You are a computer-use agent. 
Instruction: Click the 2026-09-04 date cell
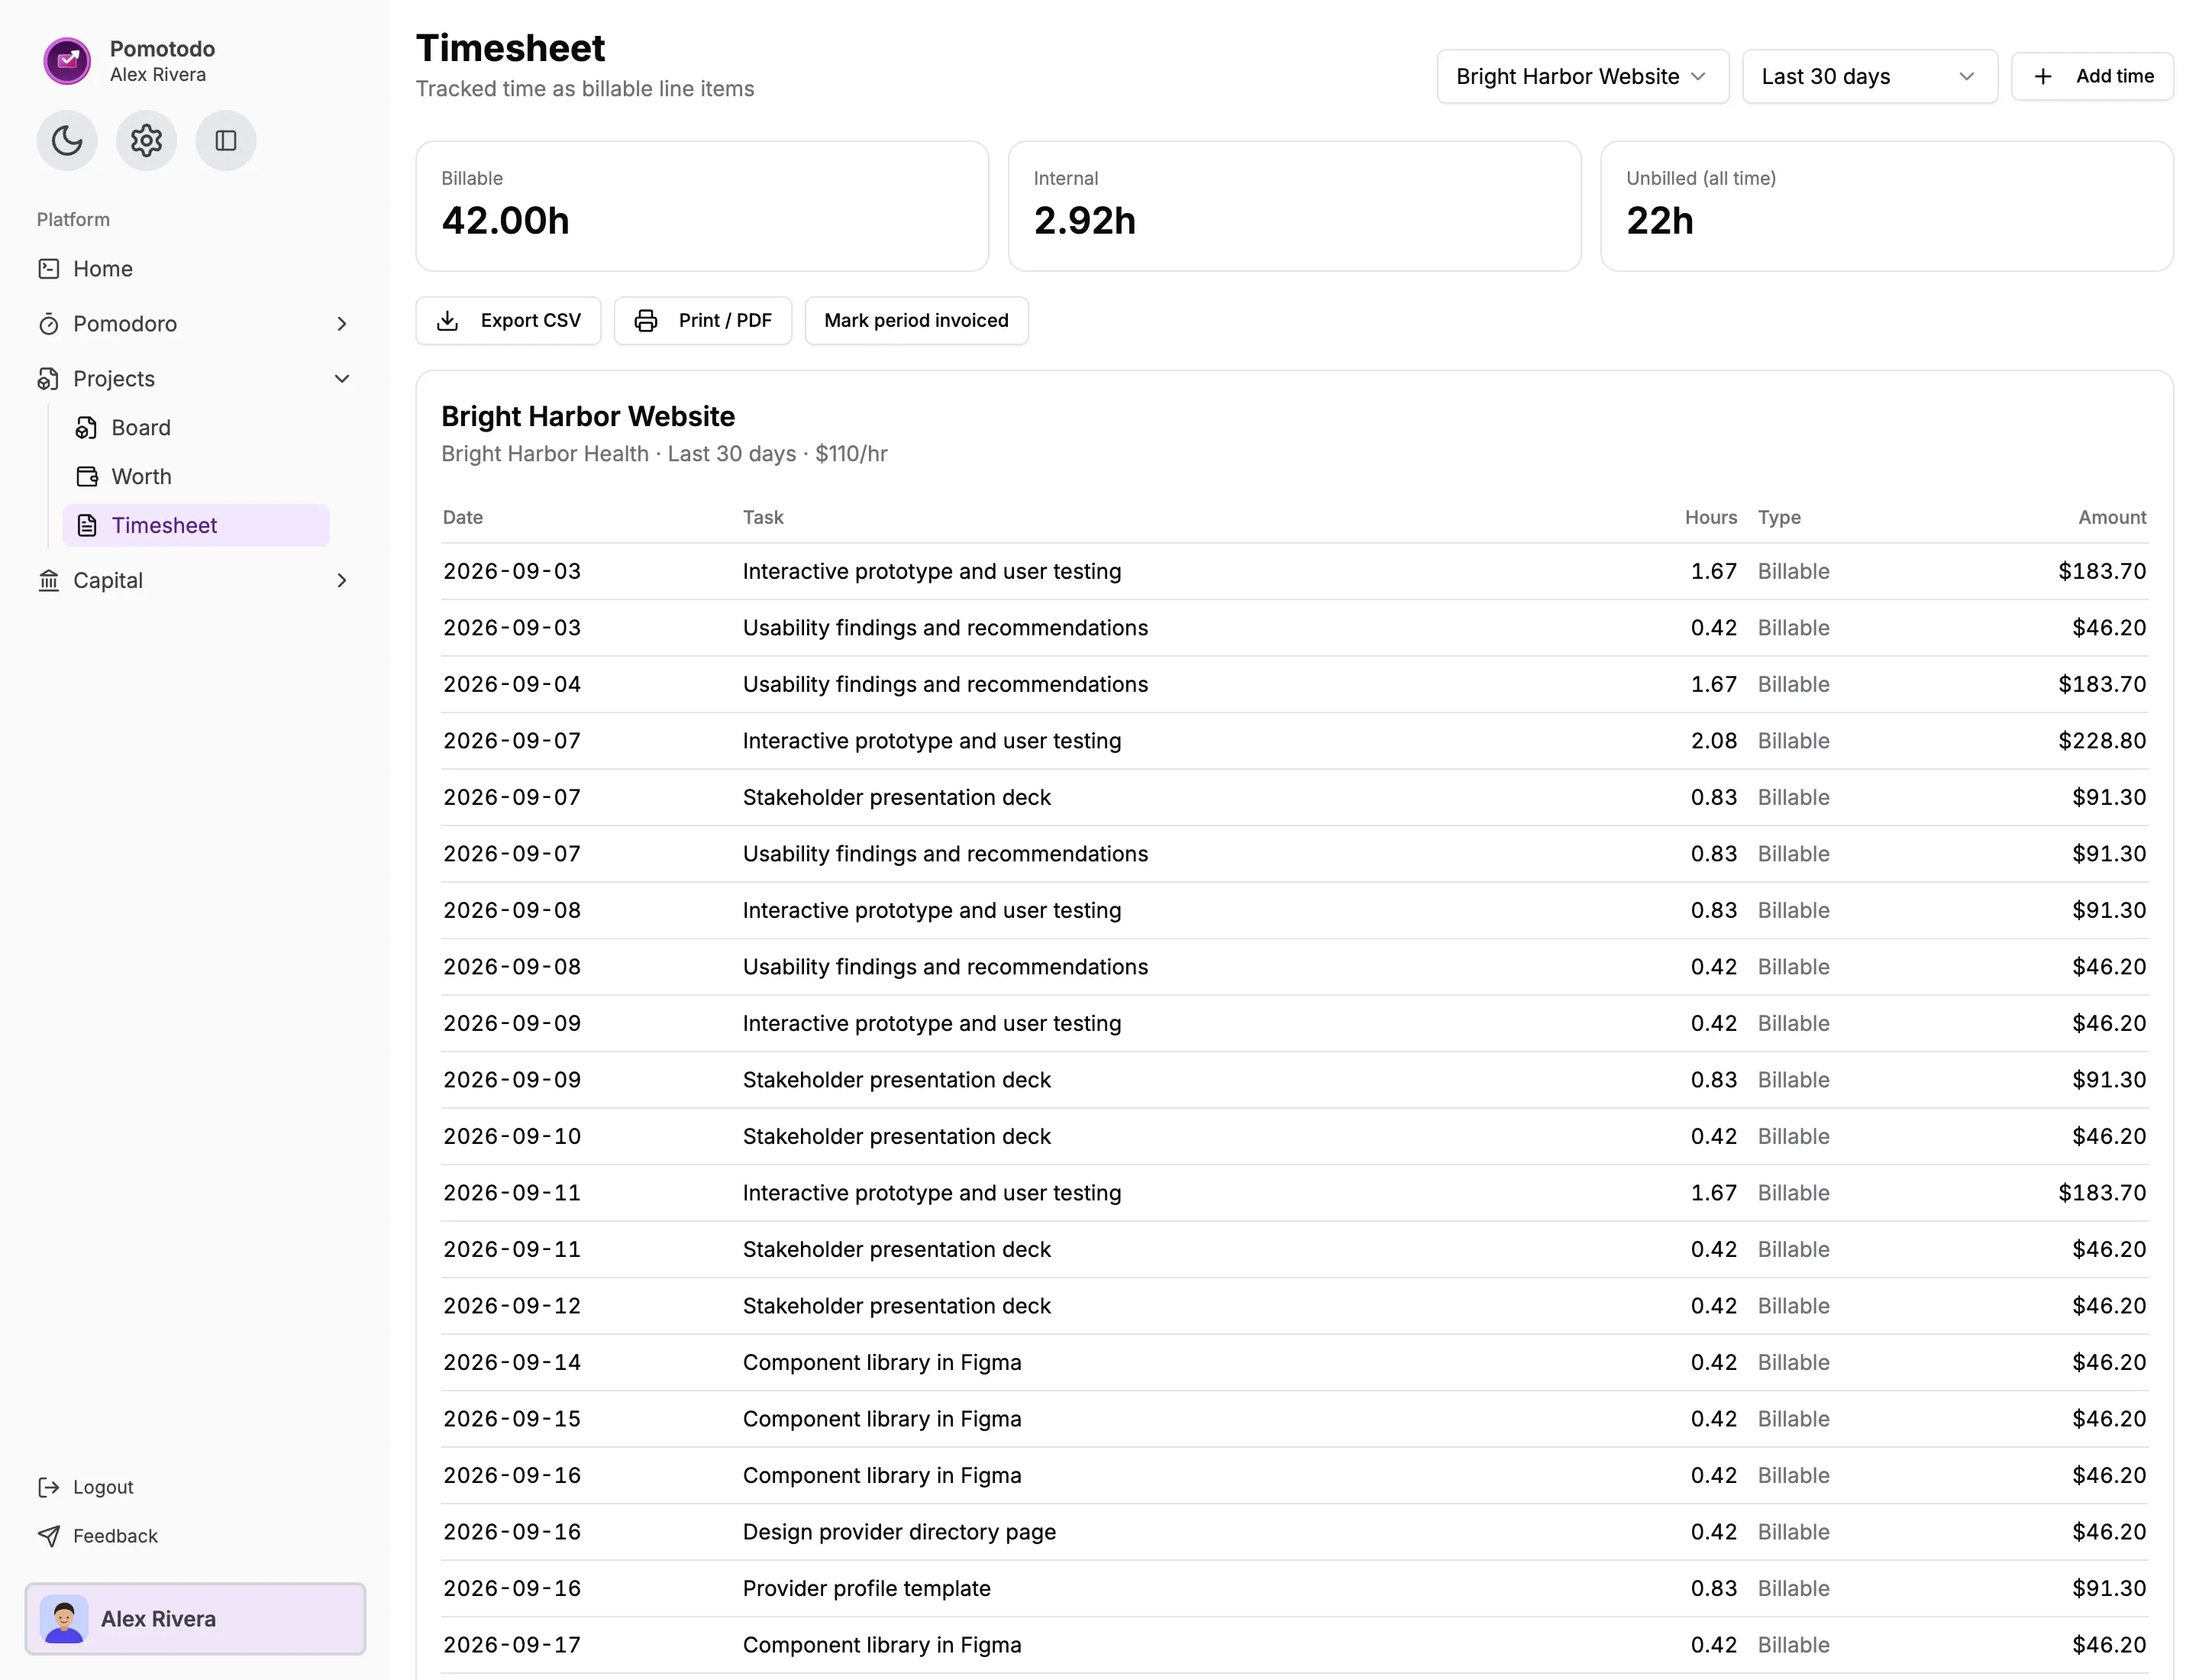pyautogui.click(x=512, y=684)
